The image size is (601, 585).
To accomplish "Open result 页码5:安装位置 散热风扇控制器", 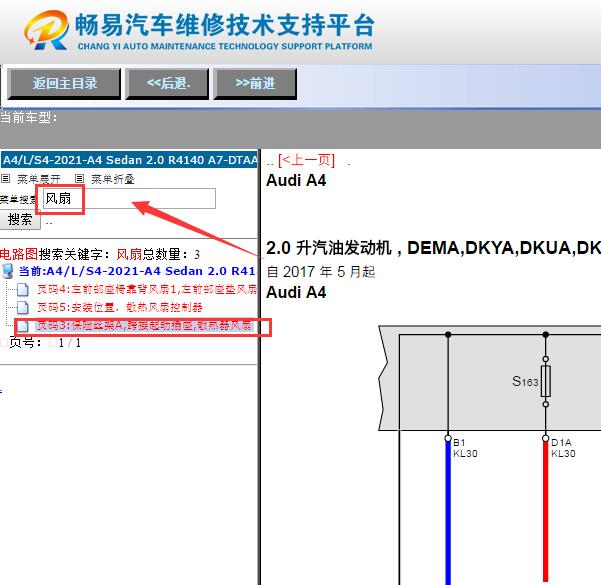I will [120, 307].
